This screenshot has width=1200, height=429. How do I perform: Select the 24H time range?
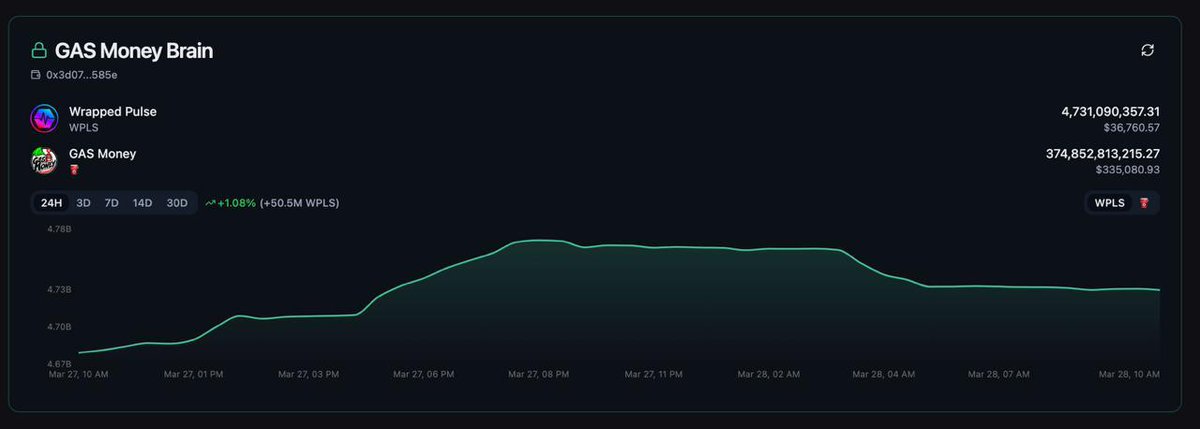(52, 203)
